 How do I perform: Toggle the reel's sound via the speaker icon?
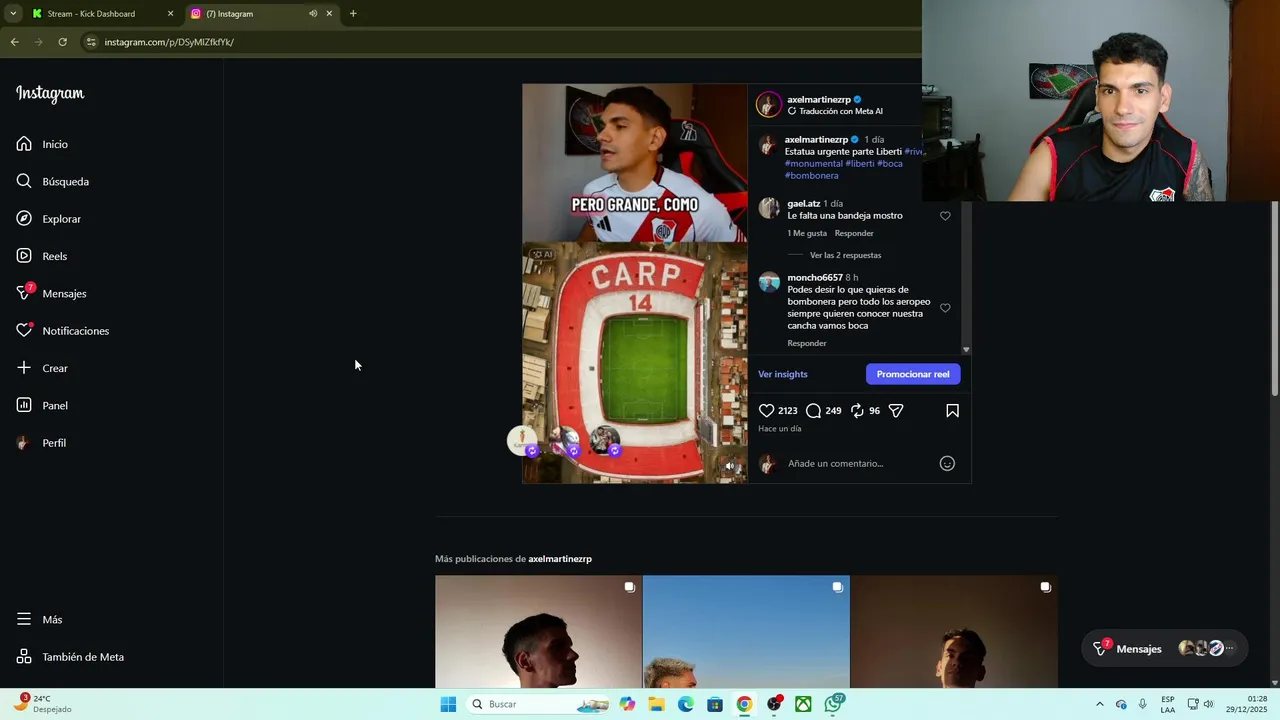730,467
